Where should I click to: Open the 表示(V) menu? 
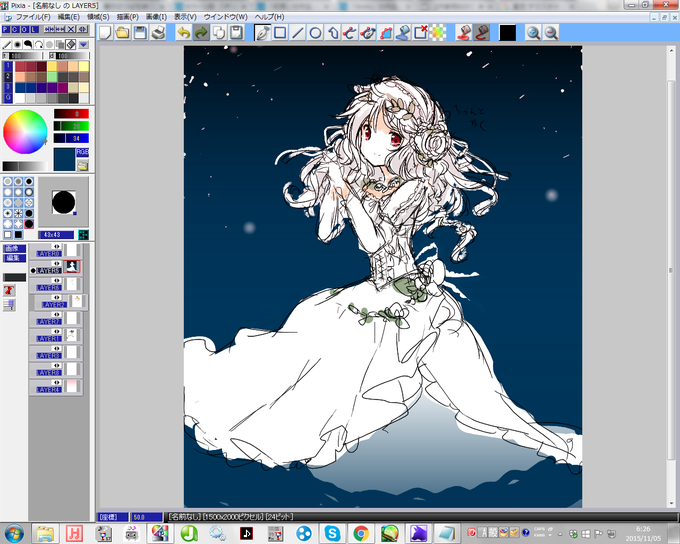point(185,17)
